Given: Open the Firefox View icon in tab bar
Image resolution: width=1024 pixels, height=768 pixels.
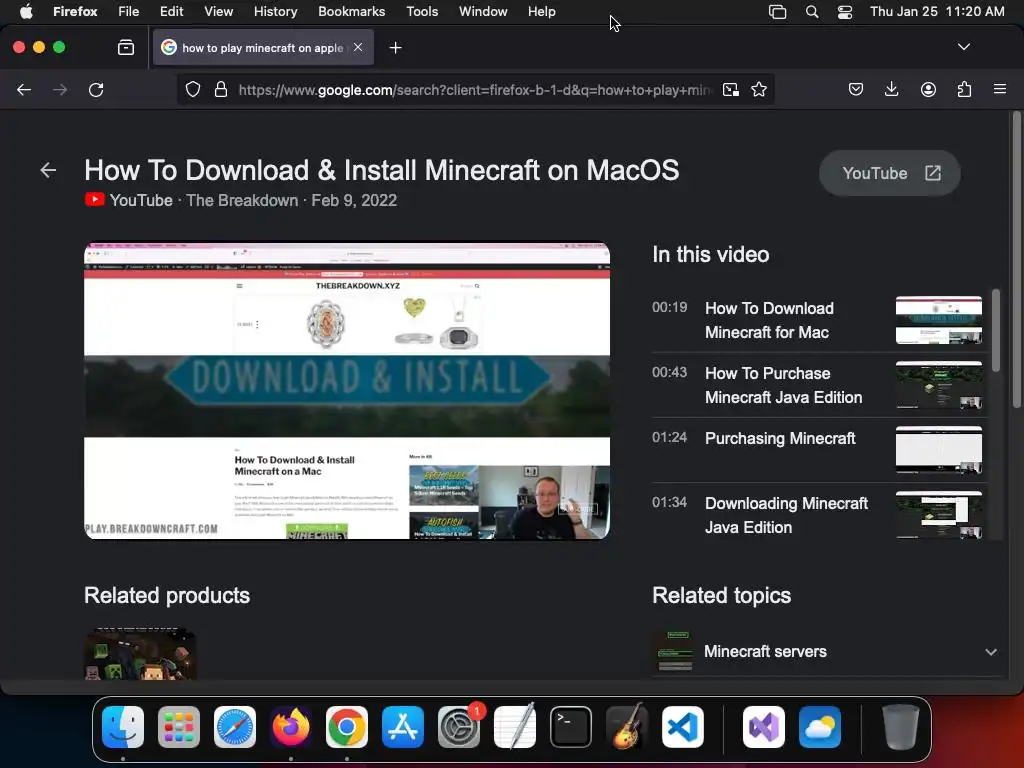Looking at the screenshot, I should [x=126, y=47].
